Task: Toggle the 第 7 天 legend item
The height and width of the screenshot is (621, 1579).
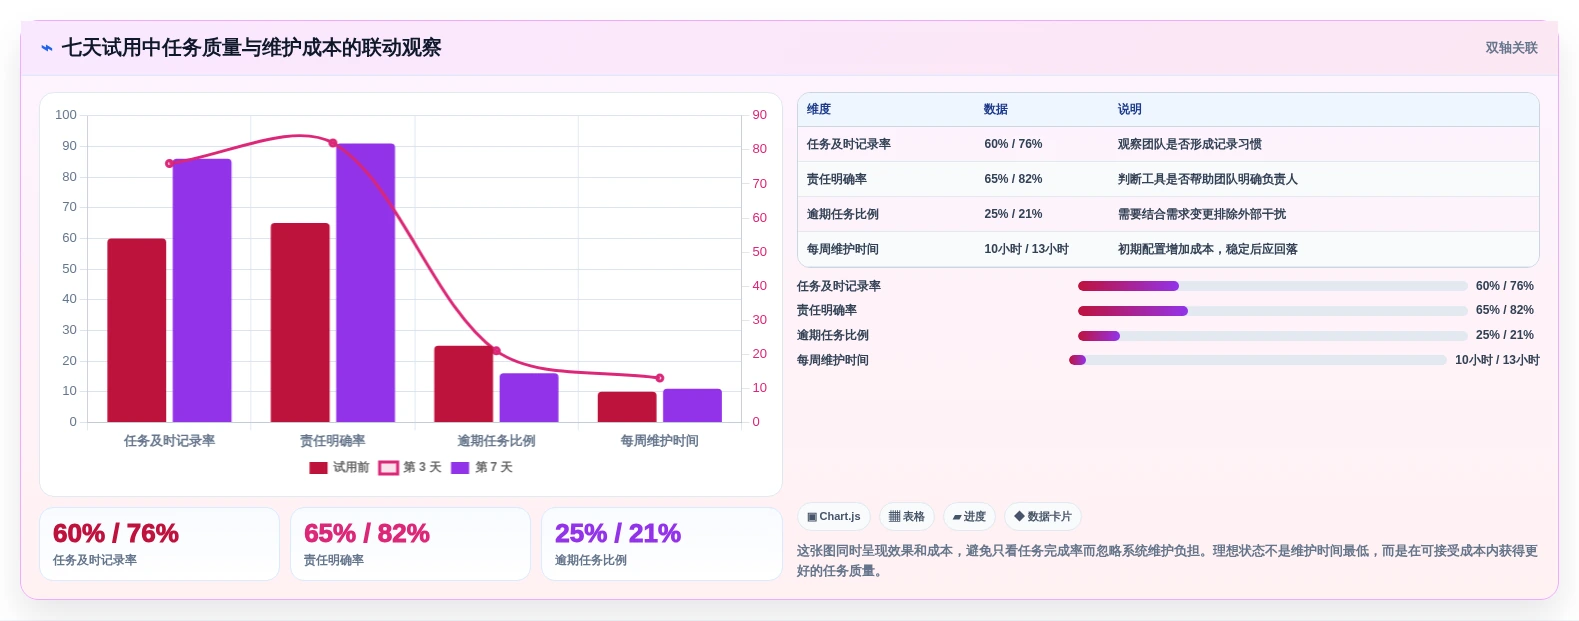Action: [x=482, y=467]
